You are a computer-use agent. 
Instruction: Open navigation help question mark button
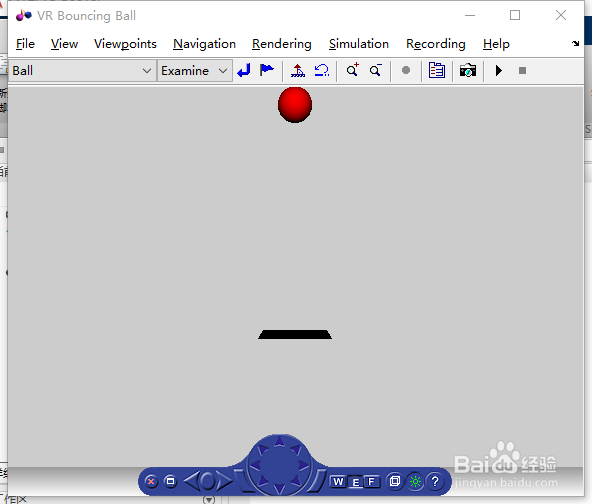[x=435, y=482]
